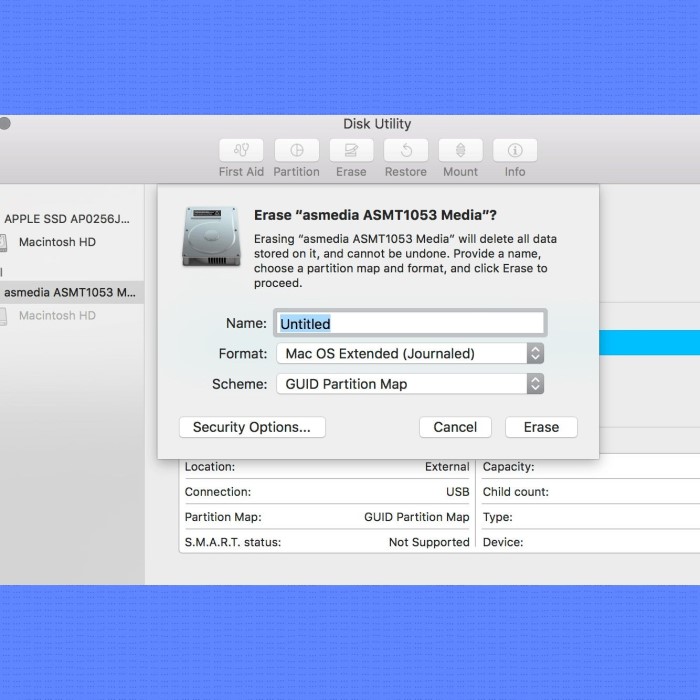The image size is (700, 700).
Task: Open the Partition tool icon
Action: pos(296,150)
